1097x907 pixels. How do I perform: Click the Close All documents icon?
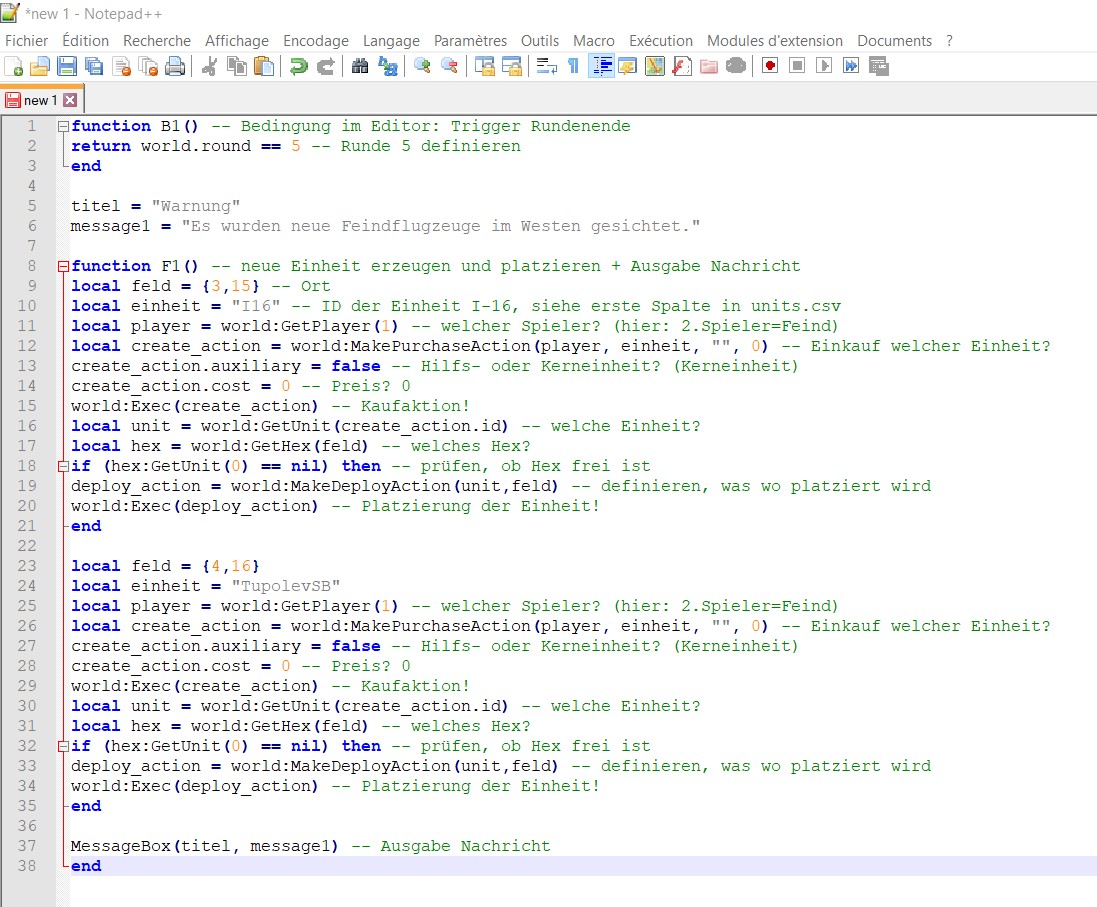[148, 66]
